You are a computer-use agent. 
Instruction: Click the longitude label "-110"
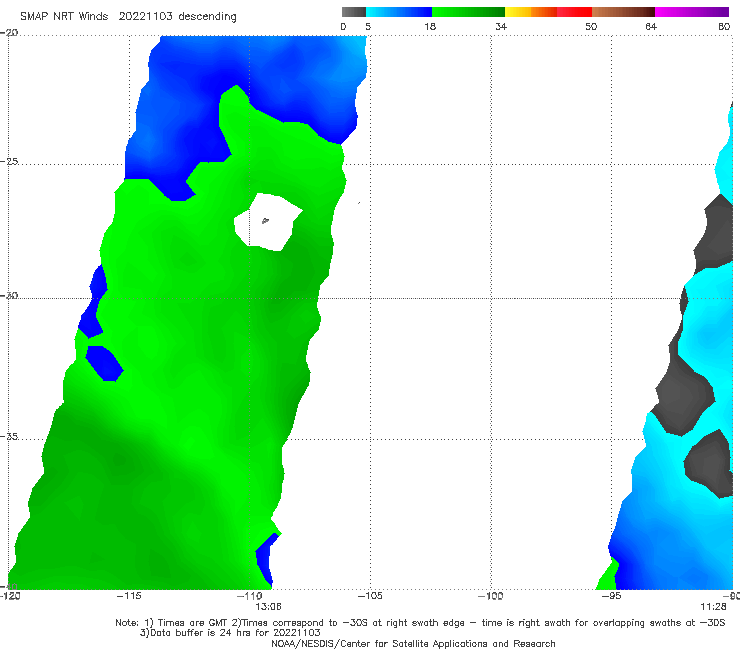coord(250,596)
